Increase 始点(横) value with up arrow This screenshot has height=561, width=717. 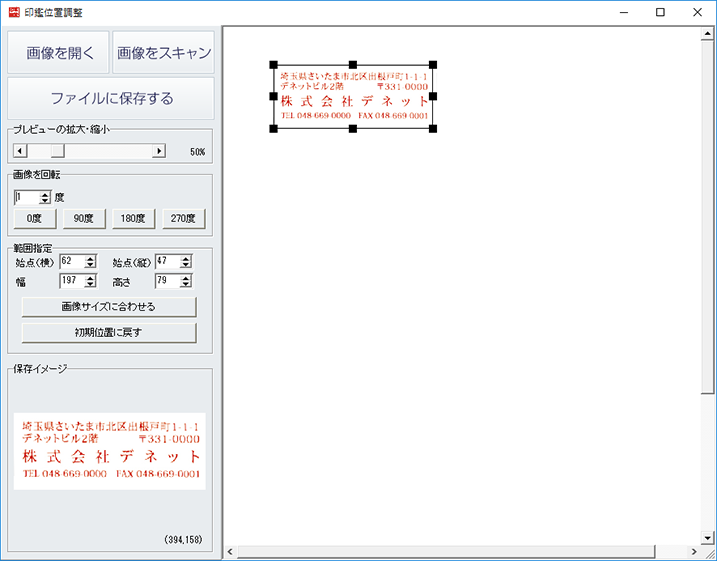[x=91, y=259]
